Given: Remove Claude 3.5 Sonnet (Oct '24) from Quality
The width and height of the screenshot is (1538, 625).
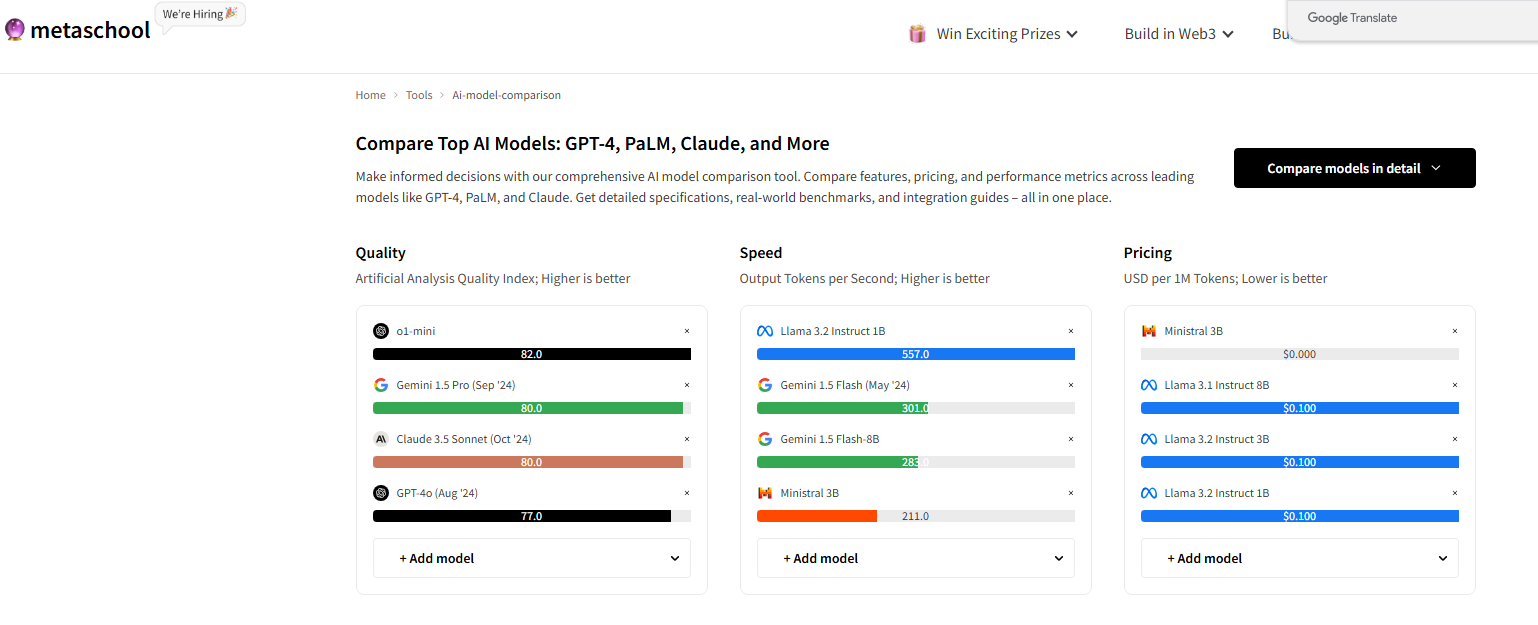Looking at the screenshot, I should [x=687, y=439].
